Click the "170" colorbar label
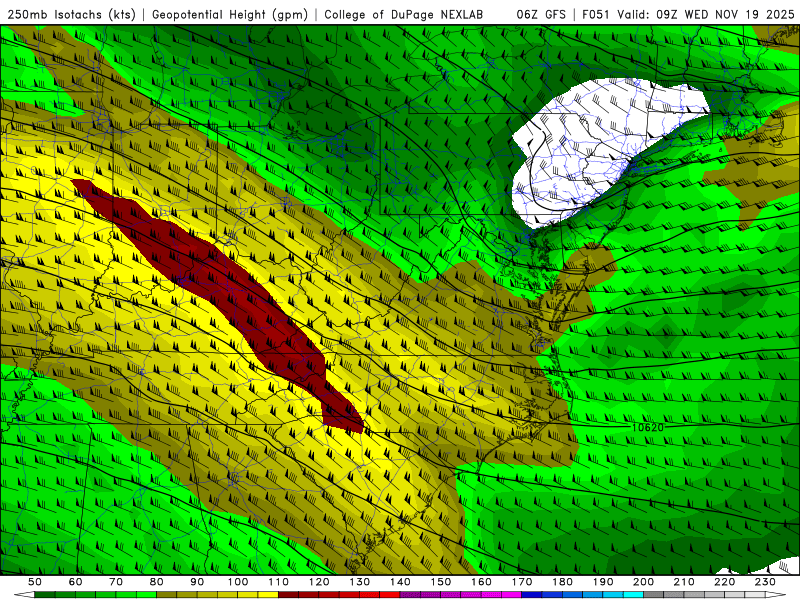This screenshot has height=600, width=800. pos(522,582)
